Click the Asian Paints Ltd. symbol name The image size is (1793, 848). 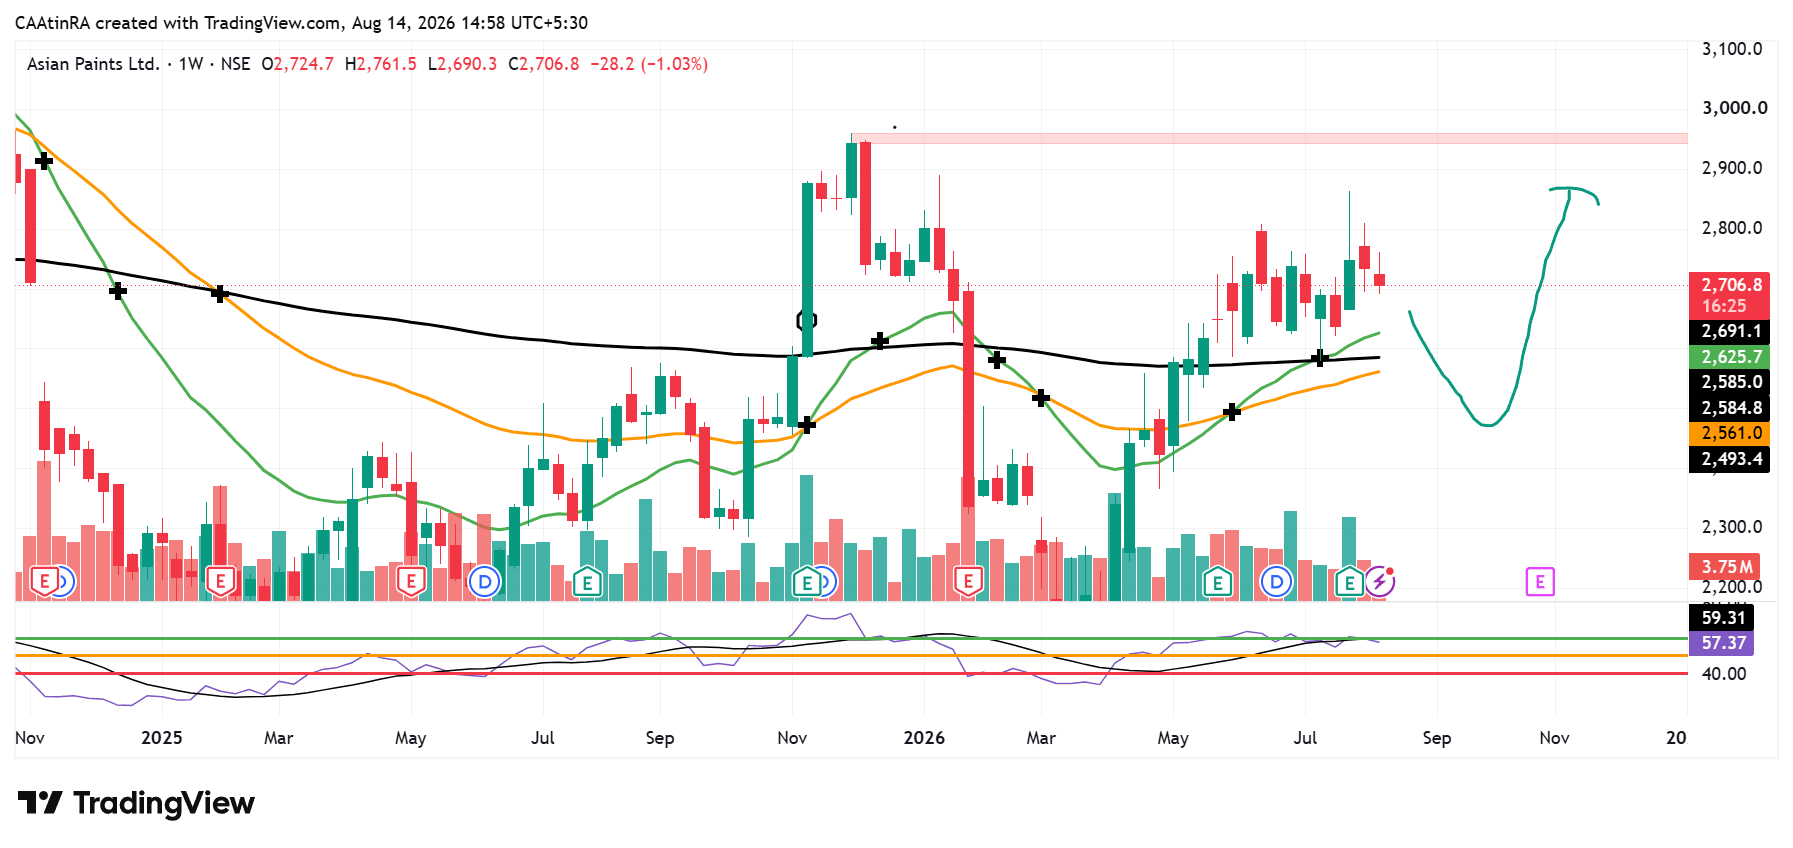(93, 64)
